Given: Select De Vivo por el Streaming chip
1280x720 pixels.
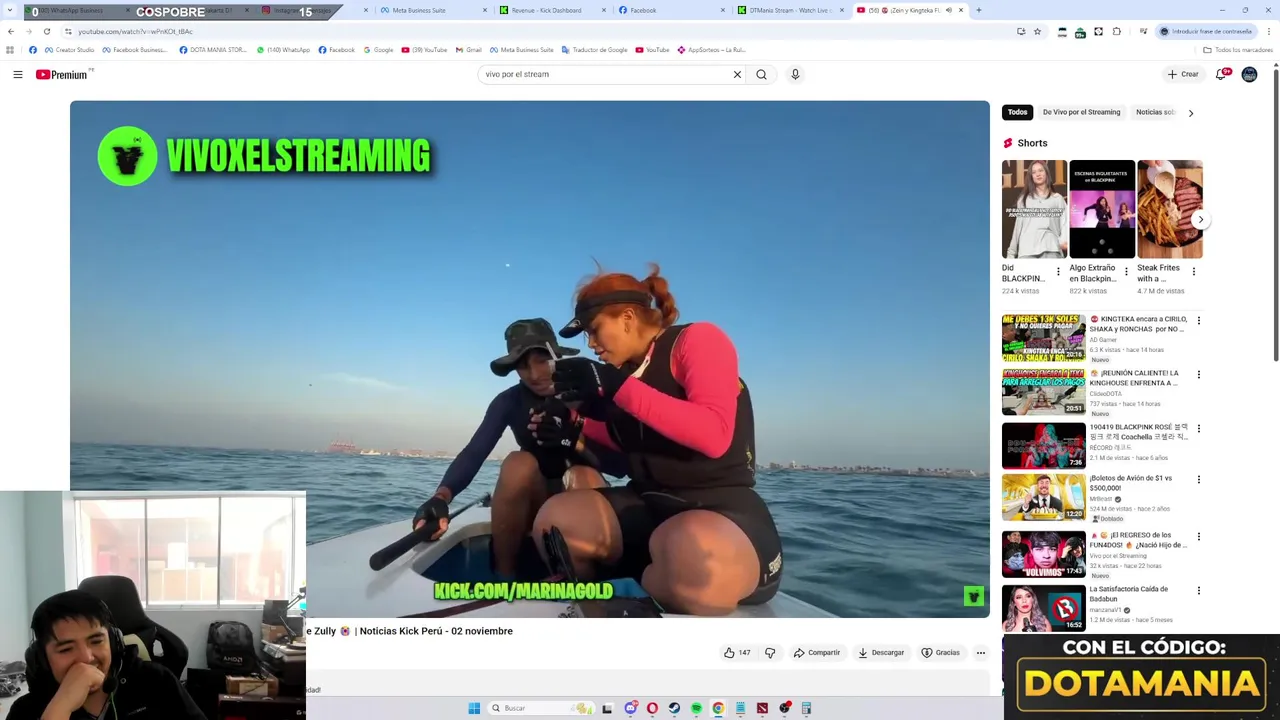Looking at the screenshot, I should tap(1081, 112).
